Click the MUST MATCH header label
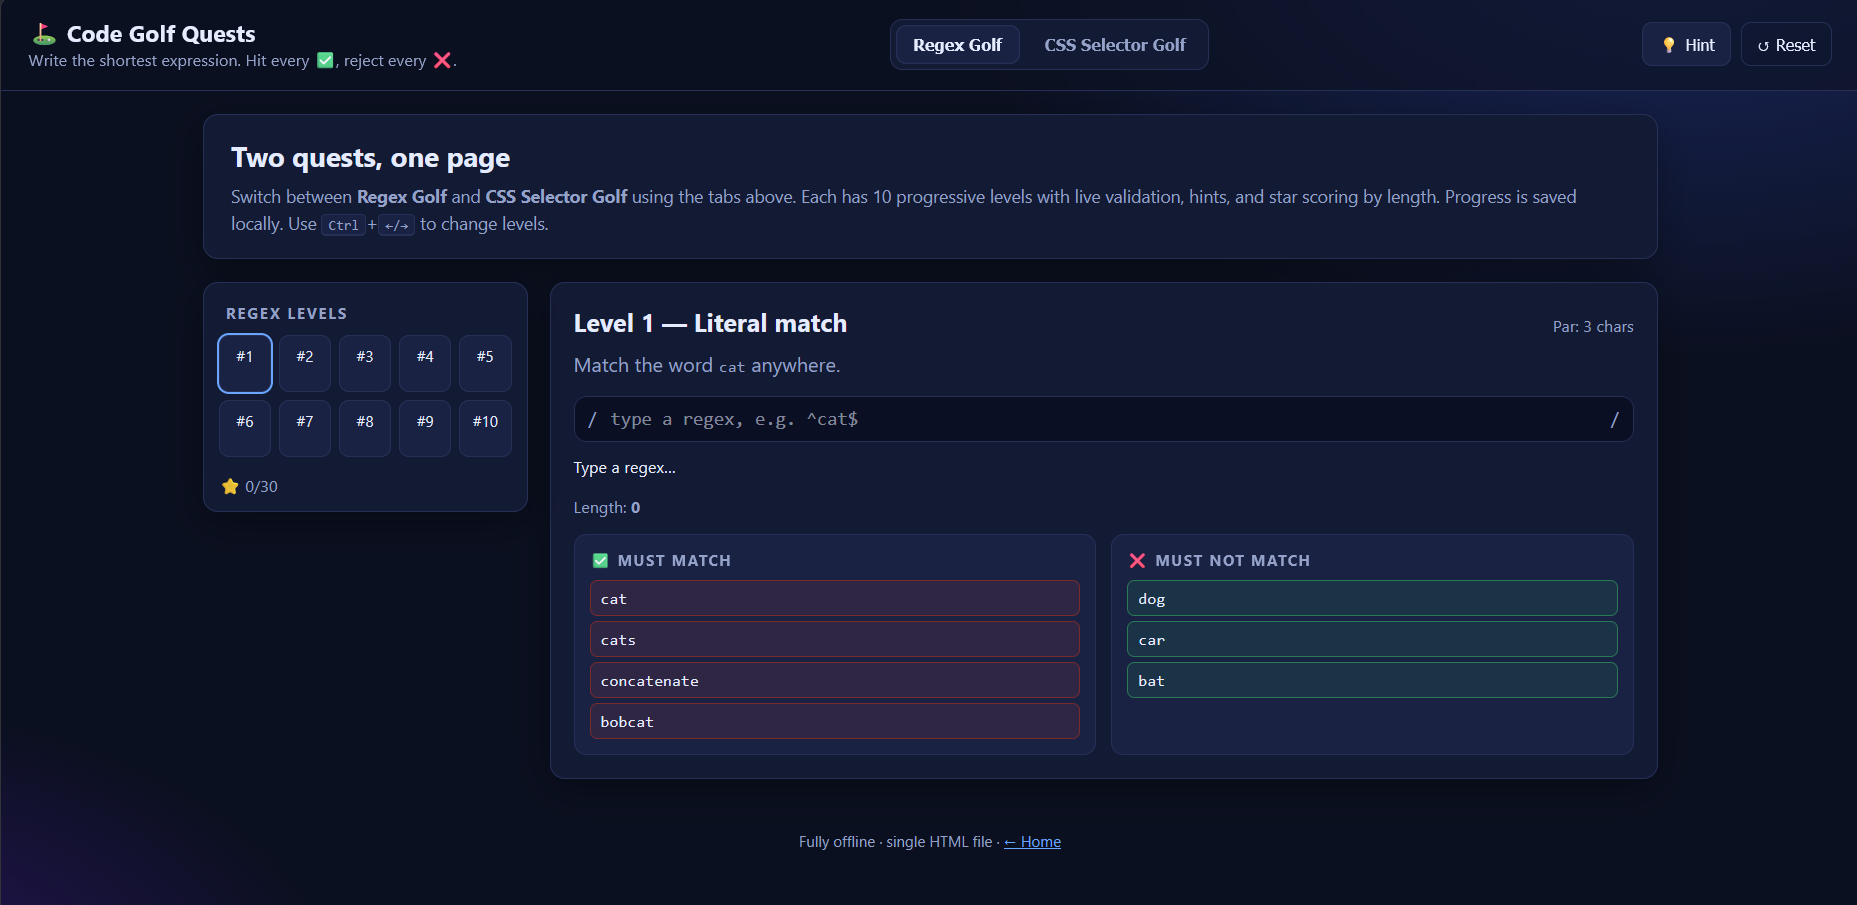The height and width of the screenshot is (905, 1857). pos(674,561)
